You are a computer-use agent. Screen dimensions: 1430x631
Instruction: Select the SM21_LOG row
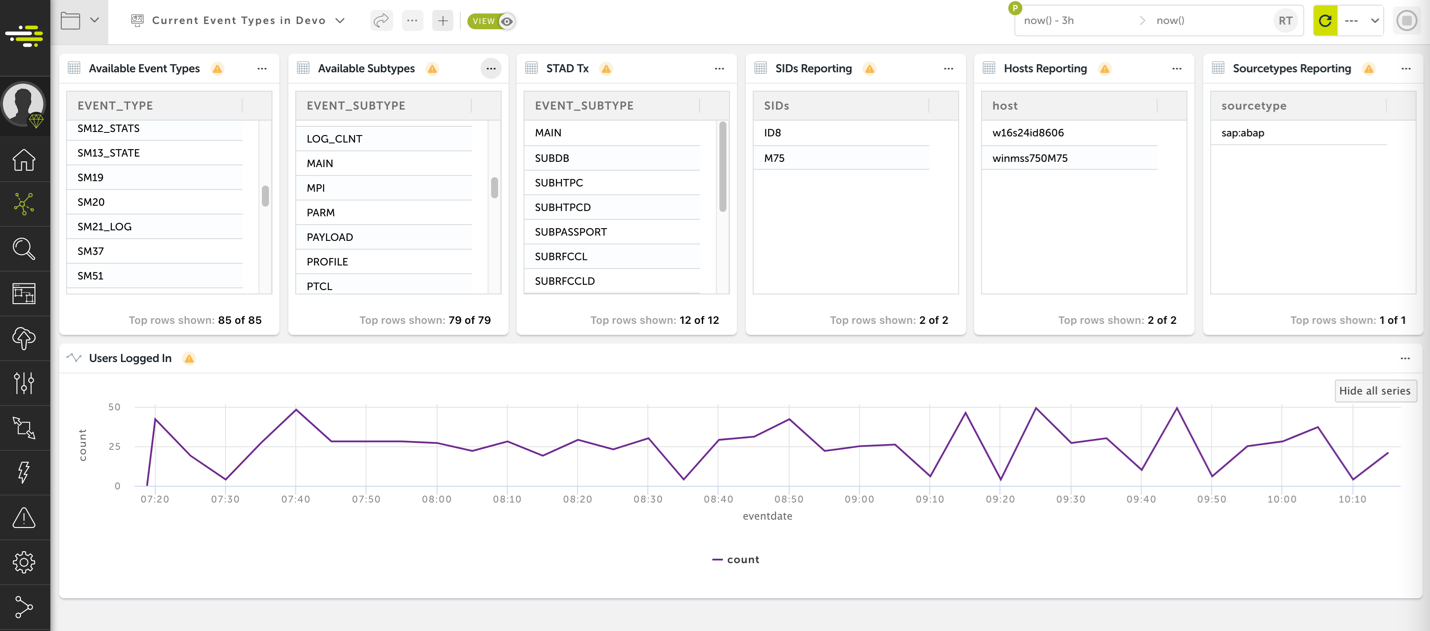click(x=155, y=227)
